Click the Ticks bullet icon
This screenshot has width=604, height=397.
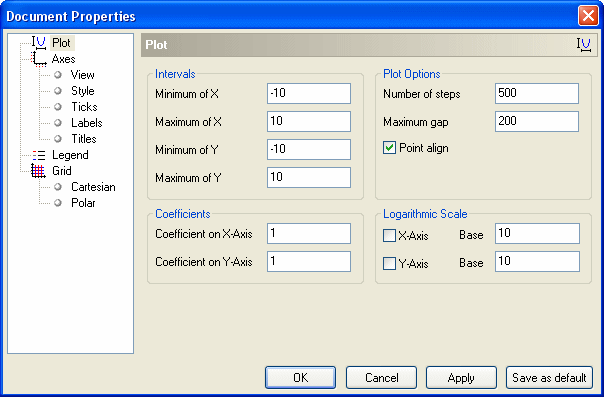pyautogui.click(x=58, y=107)
